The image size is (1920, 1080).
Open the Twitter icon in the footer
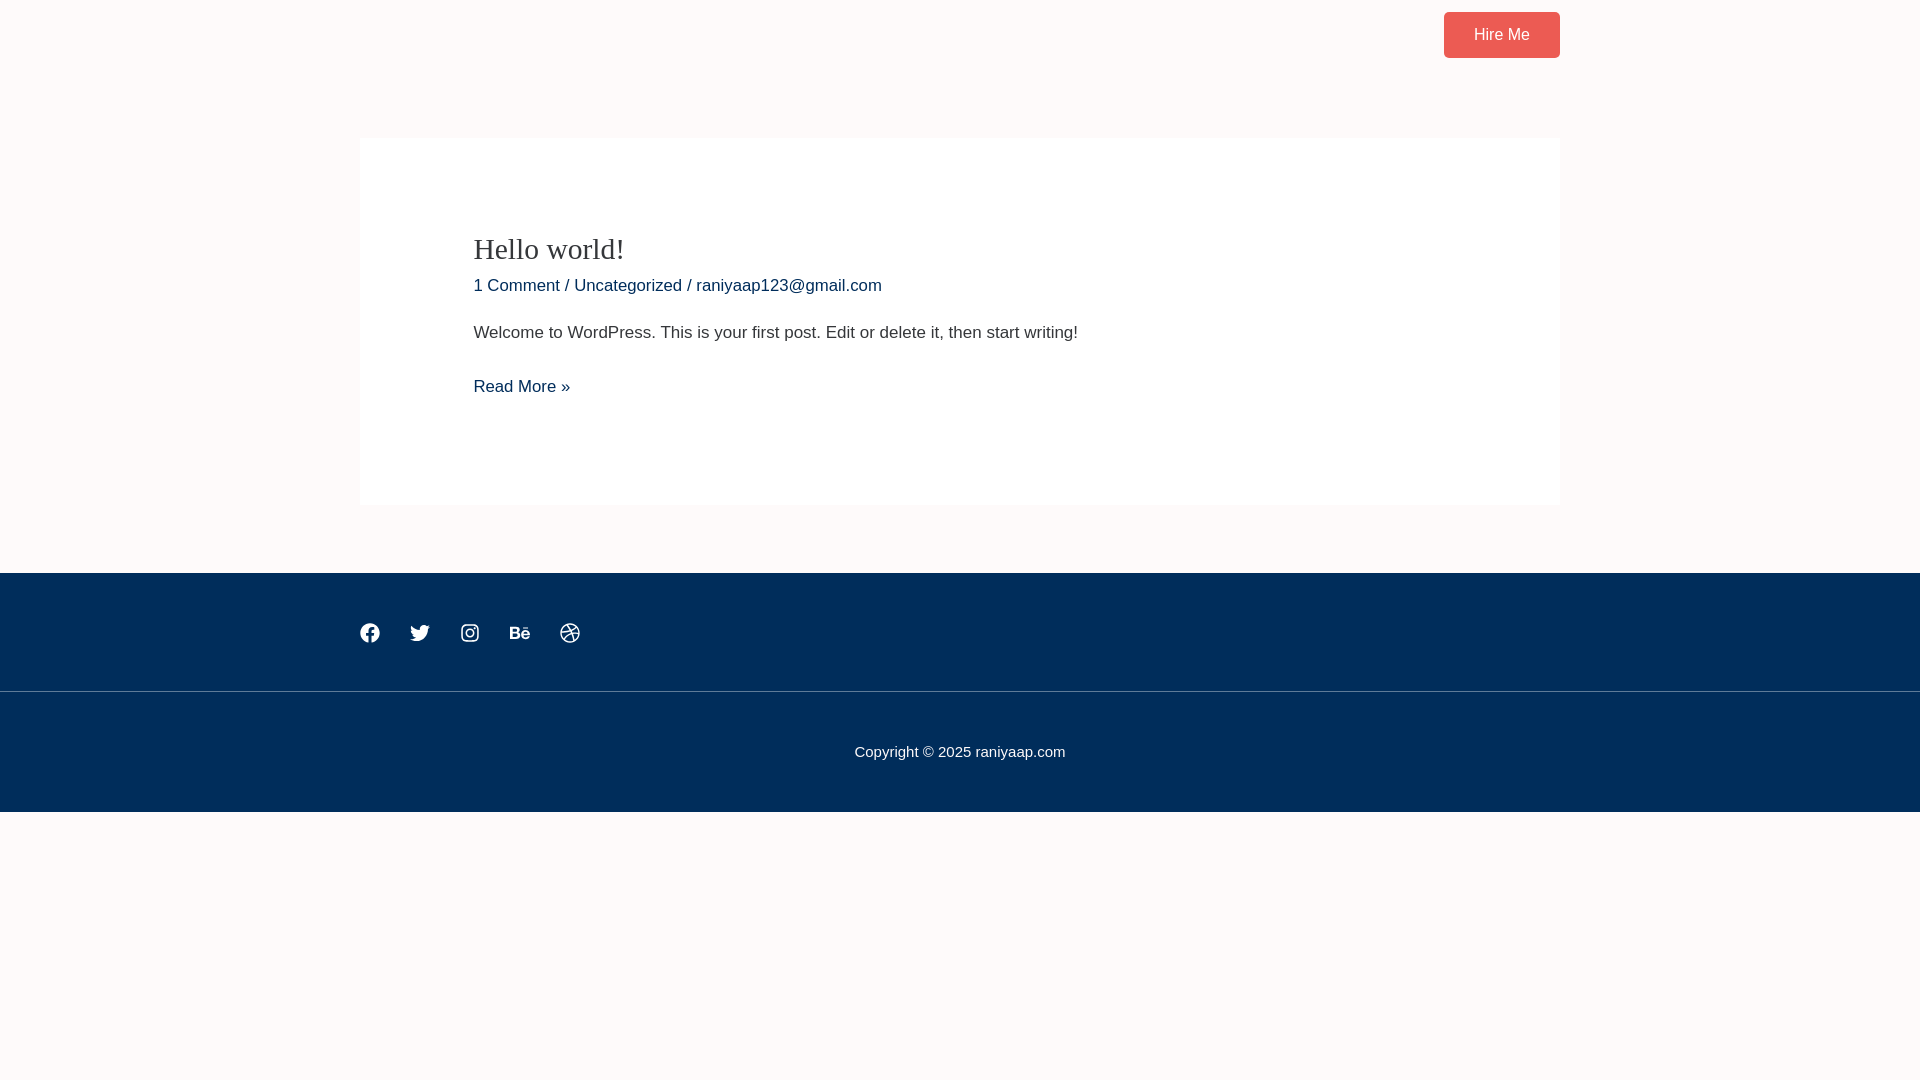click(420, 633)
